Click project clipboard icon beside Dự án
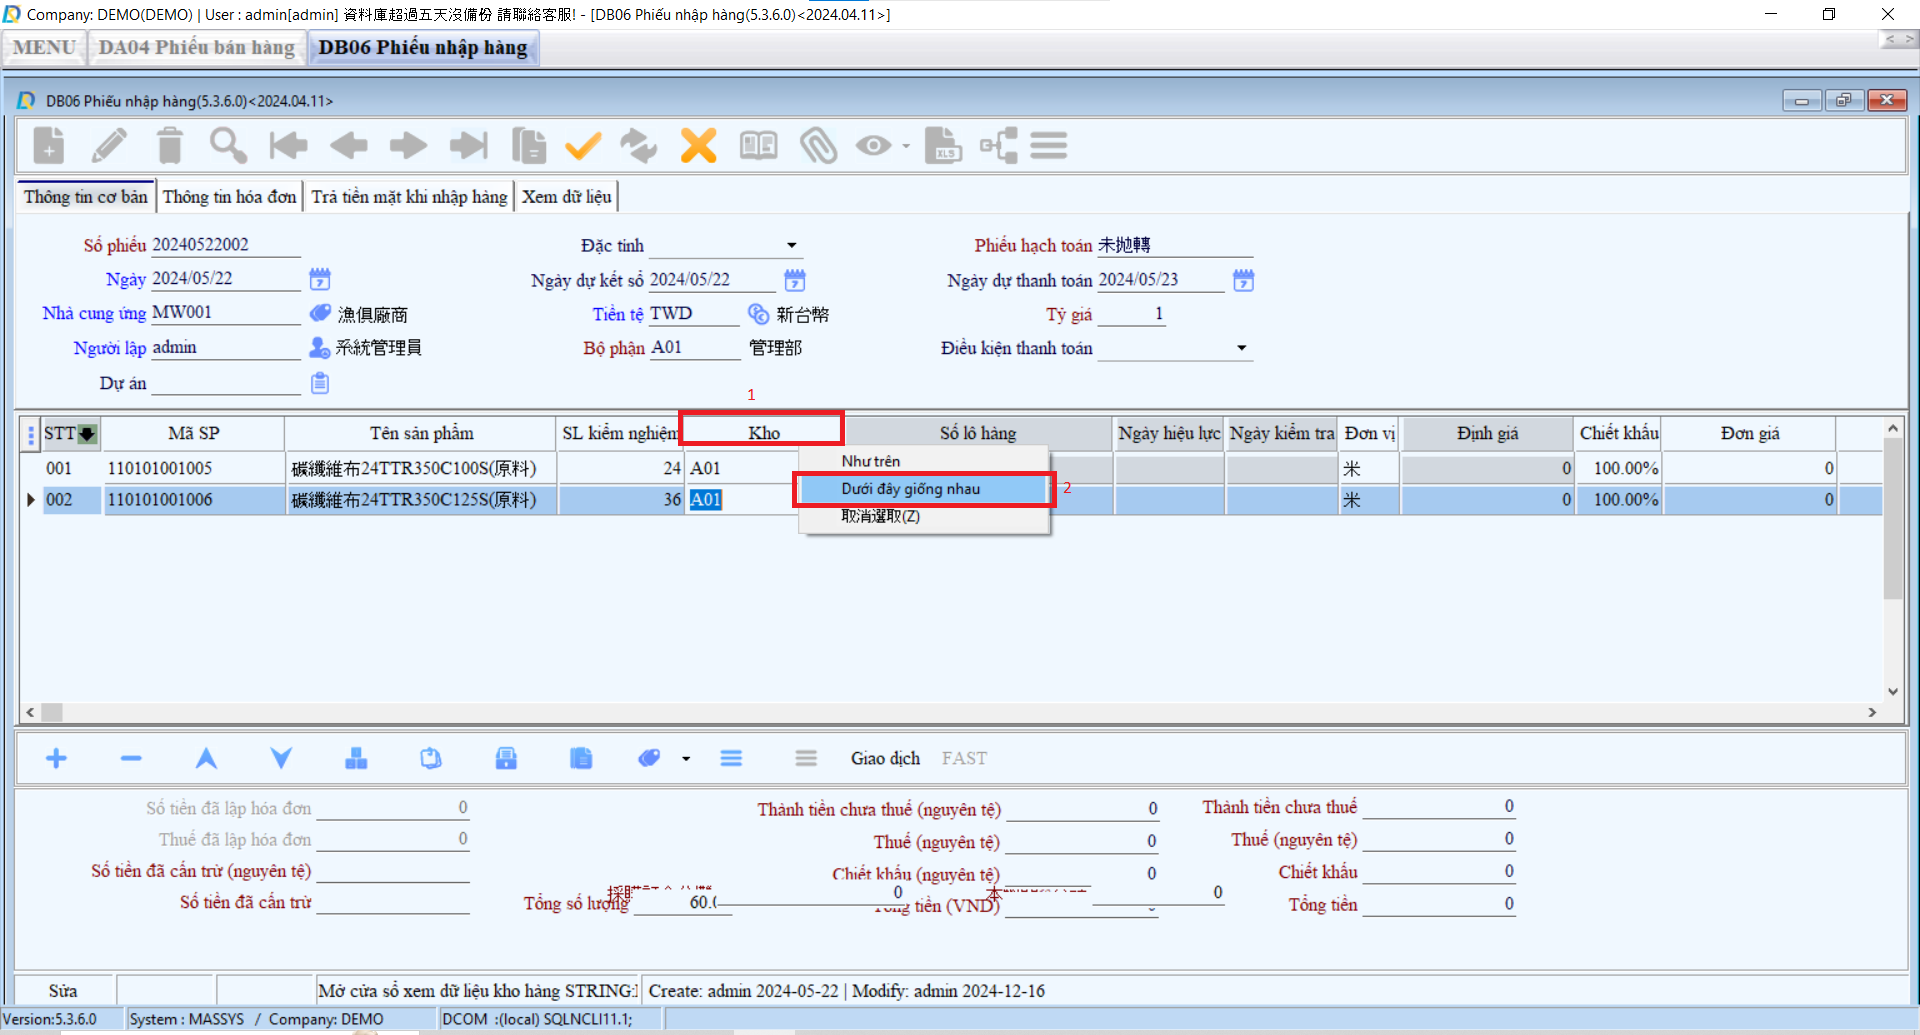This screenshot has height=1035, width=1920. pos(320,383)
